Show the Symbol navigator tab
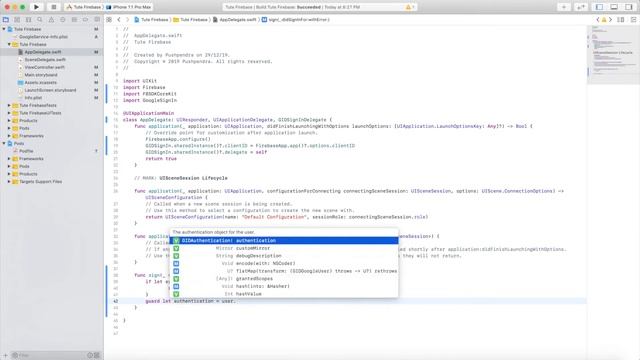The image size is (640, 360). (x=29, y=20)
